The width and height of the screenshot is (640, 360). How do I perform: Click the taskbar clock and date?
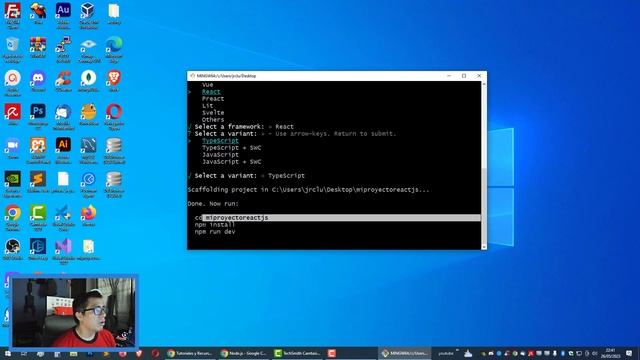[x=610, y=353]
